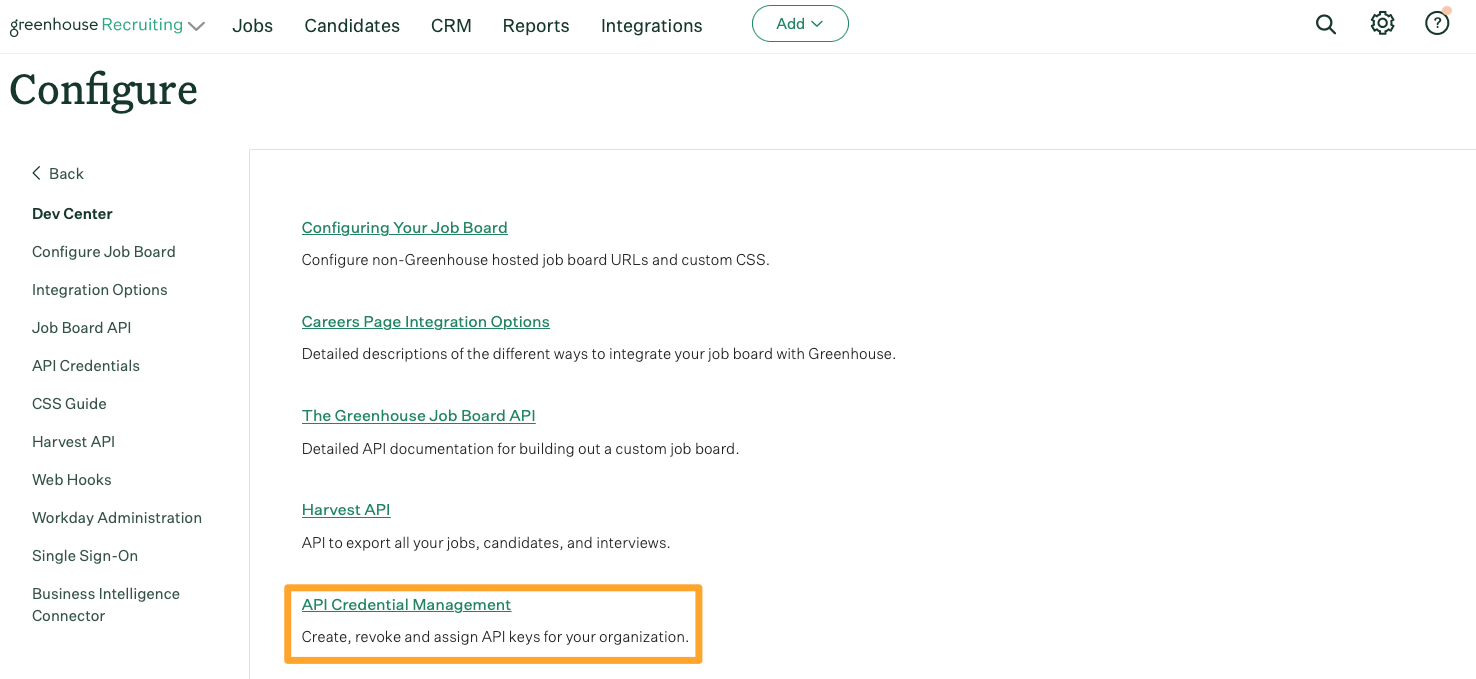Open the settings gear icon
This screenshot has width=1476, height=679.
(1382, 24)
